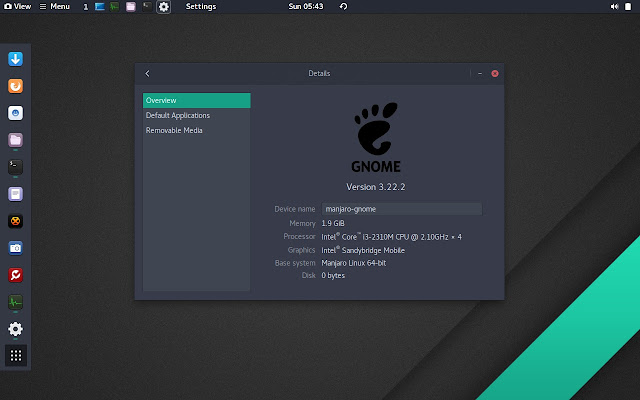Switch to Files window in top bar
This screenshot has width=640, height=400.
tap(131, 7)
